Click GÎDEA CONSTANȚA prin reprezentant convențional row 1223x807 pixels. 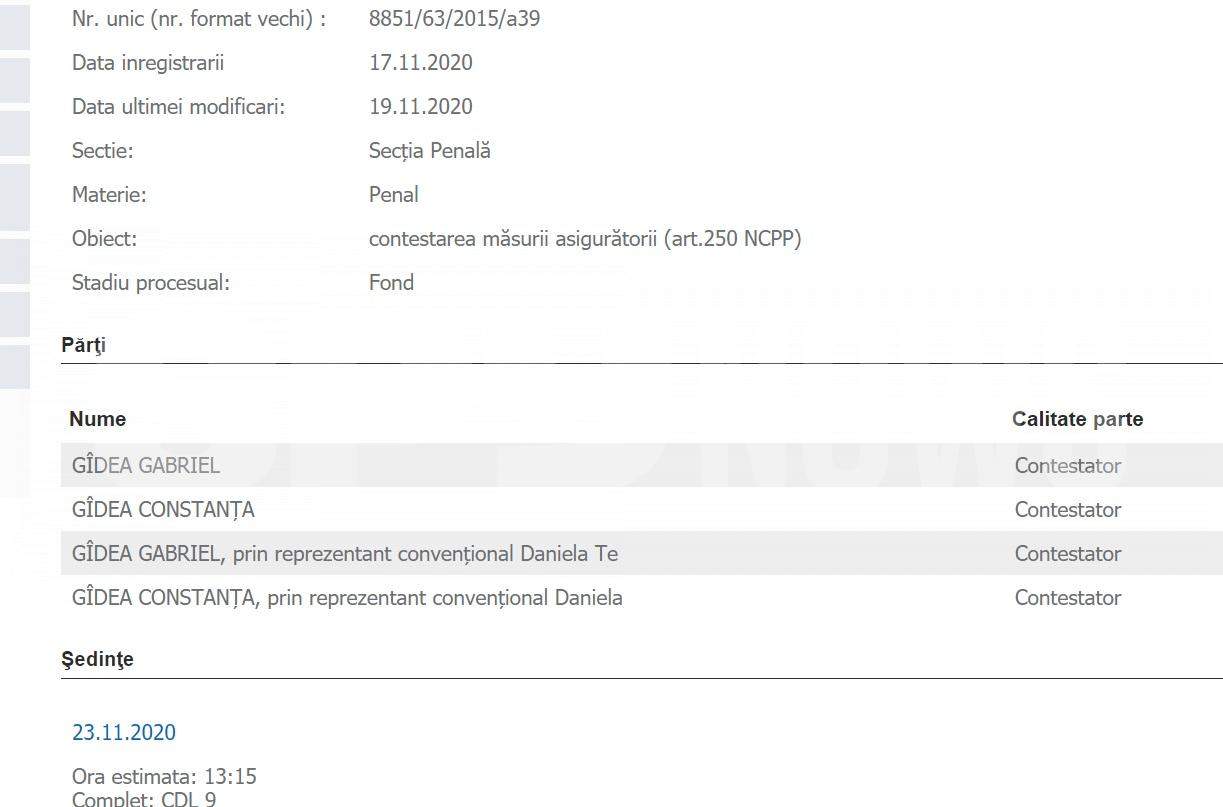642,597
